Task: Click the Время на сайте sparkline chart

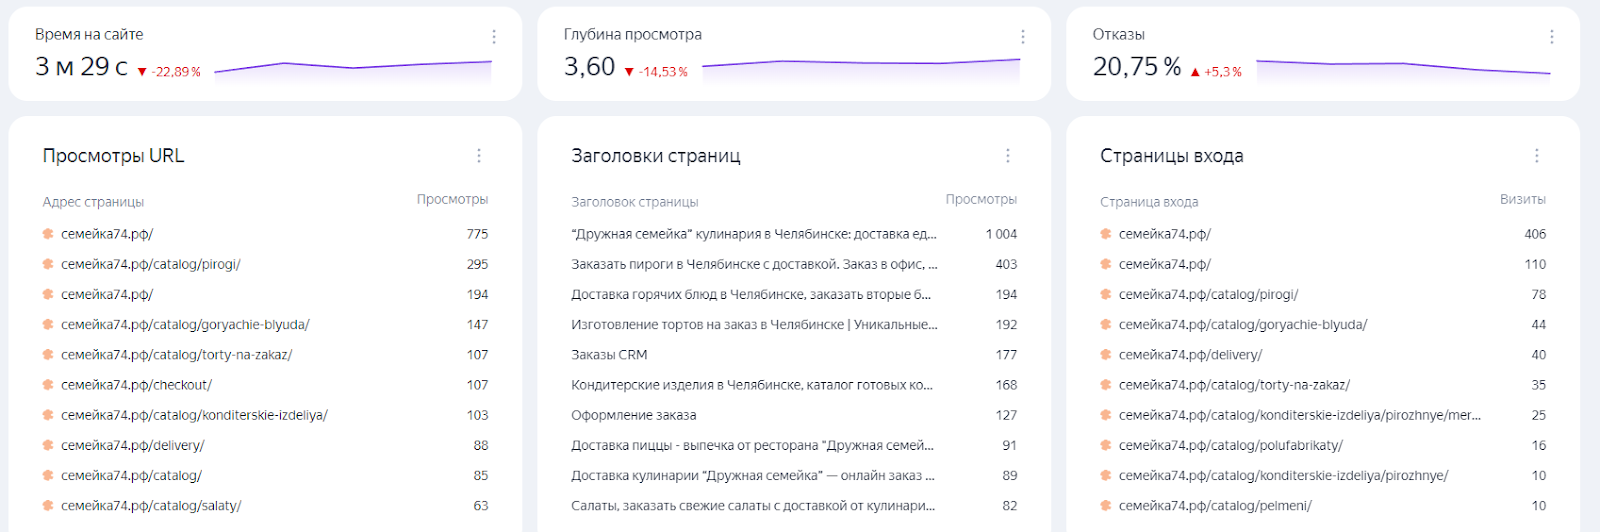Action: (353, 68)
